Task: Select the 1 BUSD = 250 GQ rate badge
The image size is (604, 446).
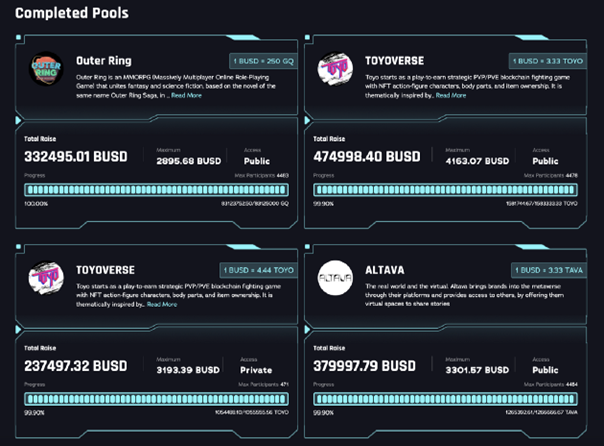Action: (263, 61)
